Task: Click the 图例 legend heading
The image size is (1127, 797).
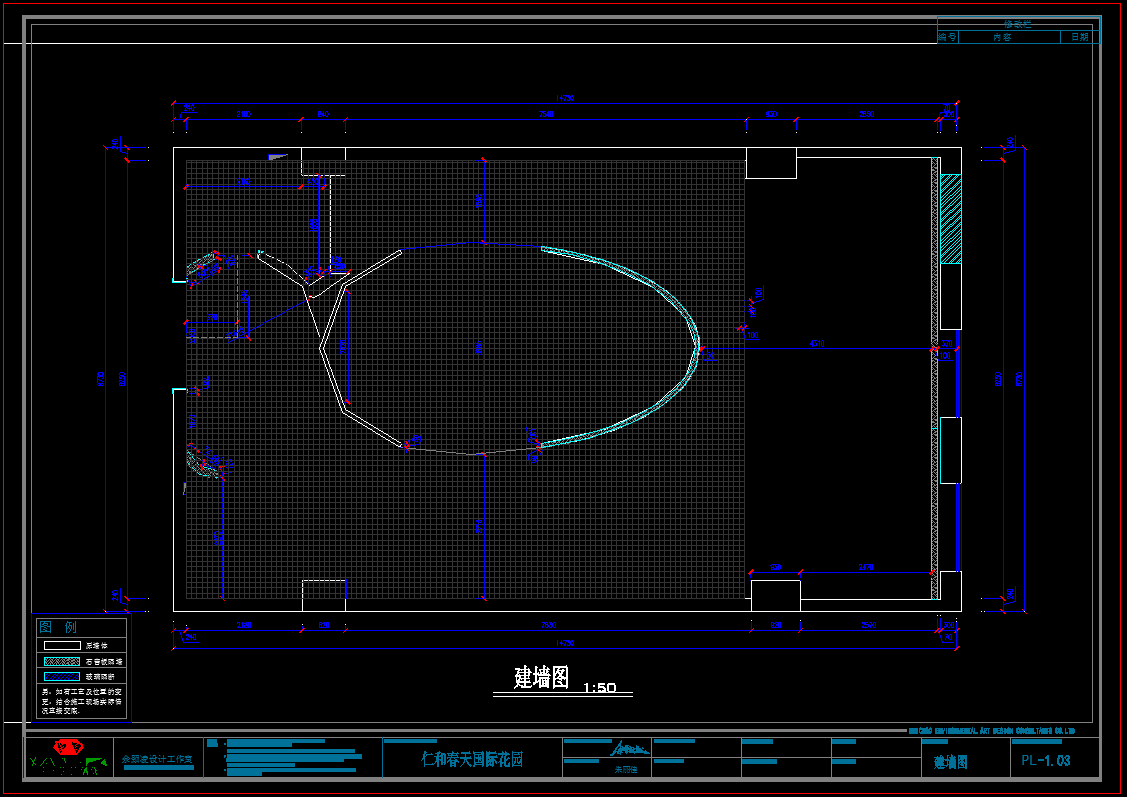Action: click(58, 627)
